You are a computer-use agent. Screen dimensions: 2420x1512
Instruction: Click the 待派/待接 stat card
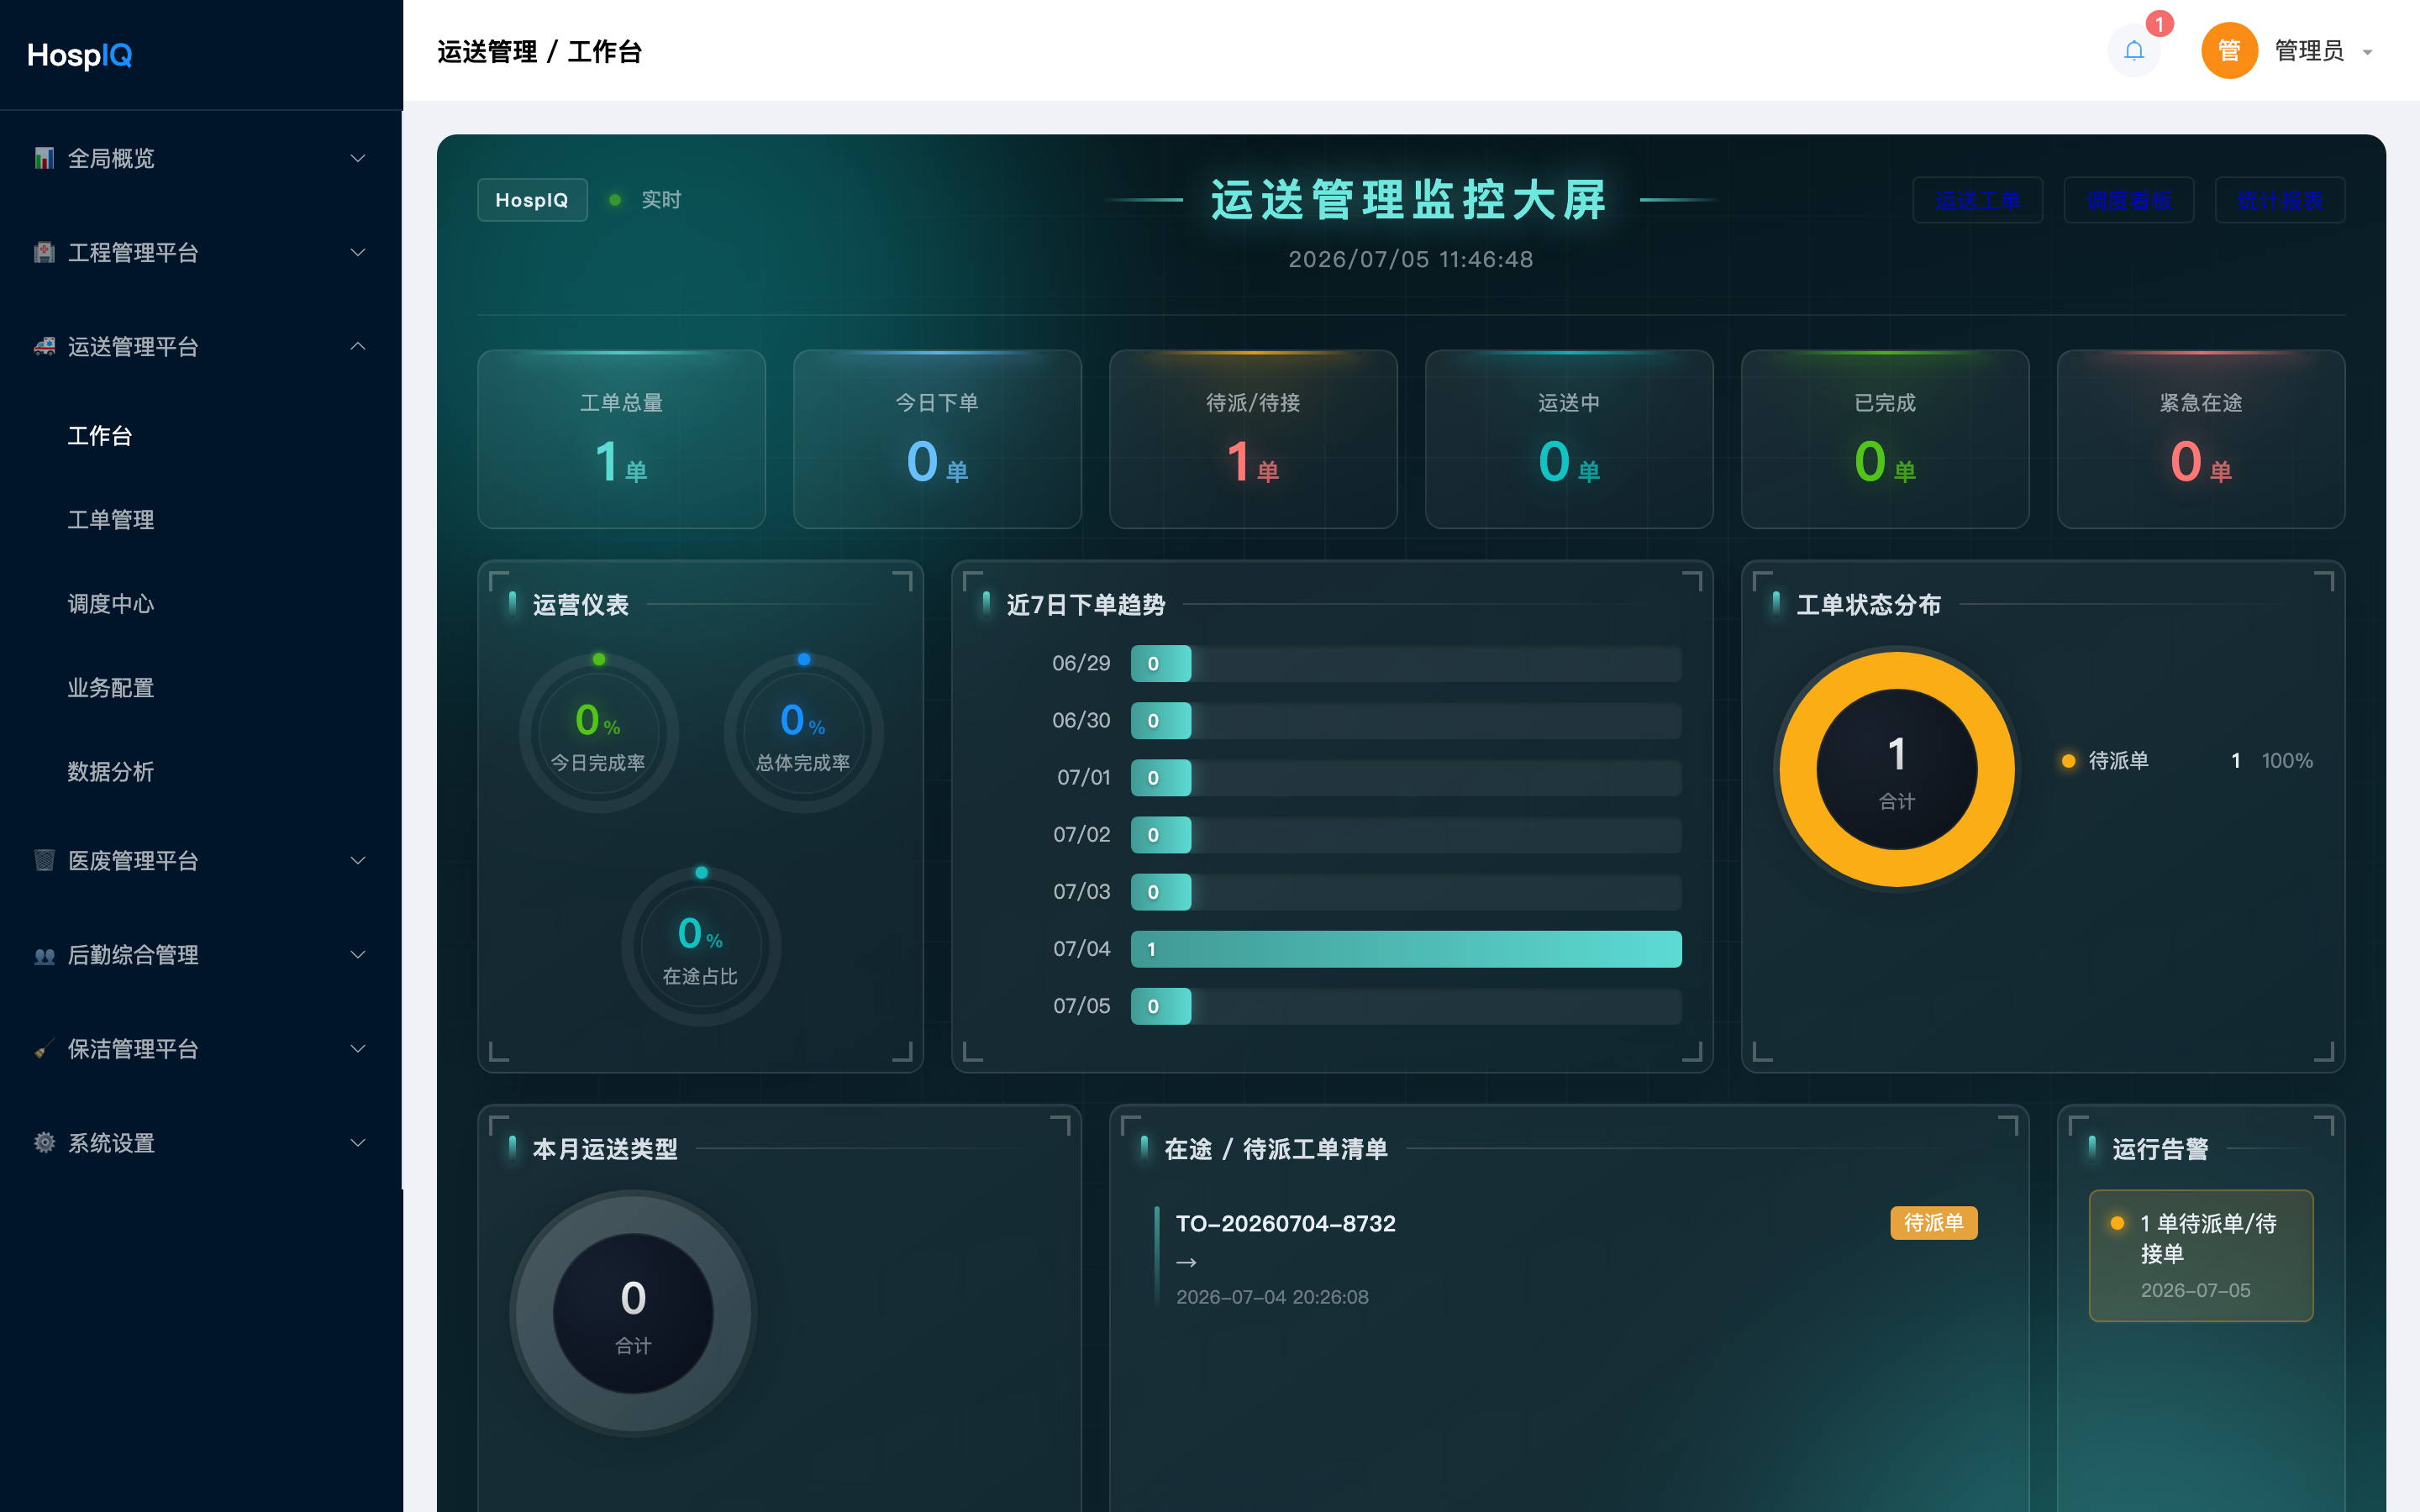click(x=1253, y=439)
